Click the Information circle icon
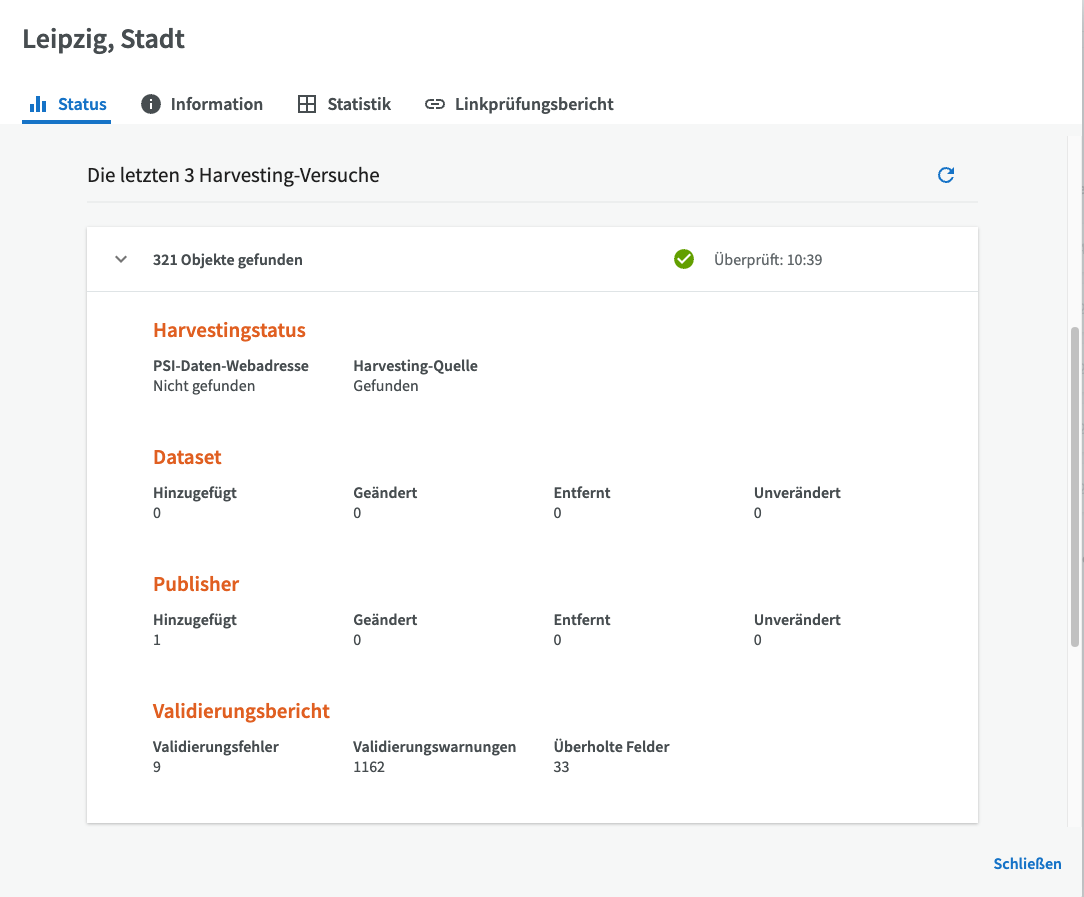1084x897 pixels. 151,104
